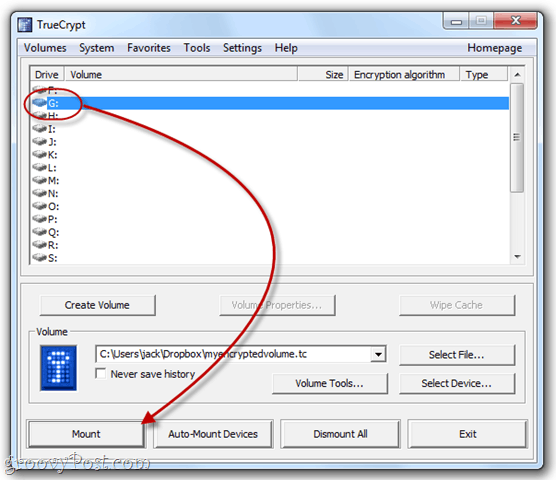This screenshot has height=480, width=556.
Task: Select the M: drive slot icon
Action: click(x=39, y=180)
